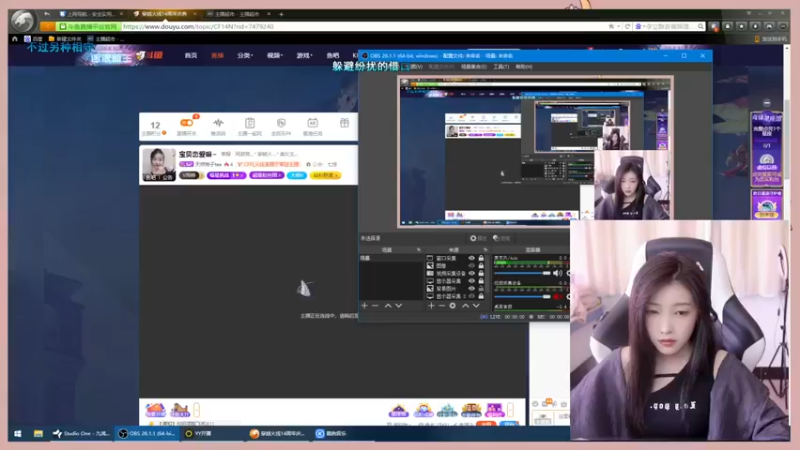Open OBS 工具(T) menu
This screenshot has height=450, width=800.
pyautogui.click(x=501, y=67)
